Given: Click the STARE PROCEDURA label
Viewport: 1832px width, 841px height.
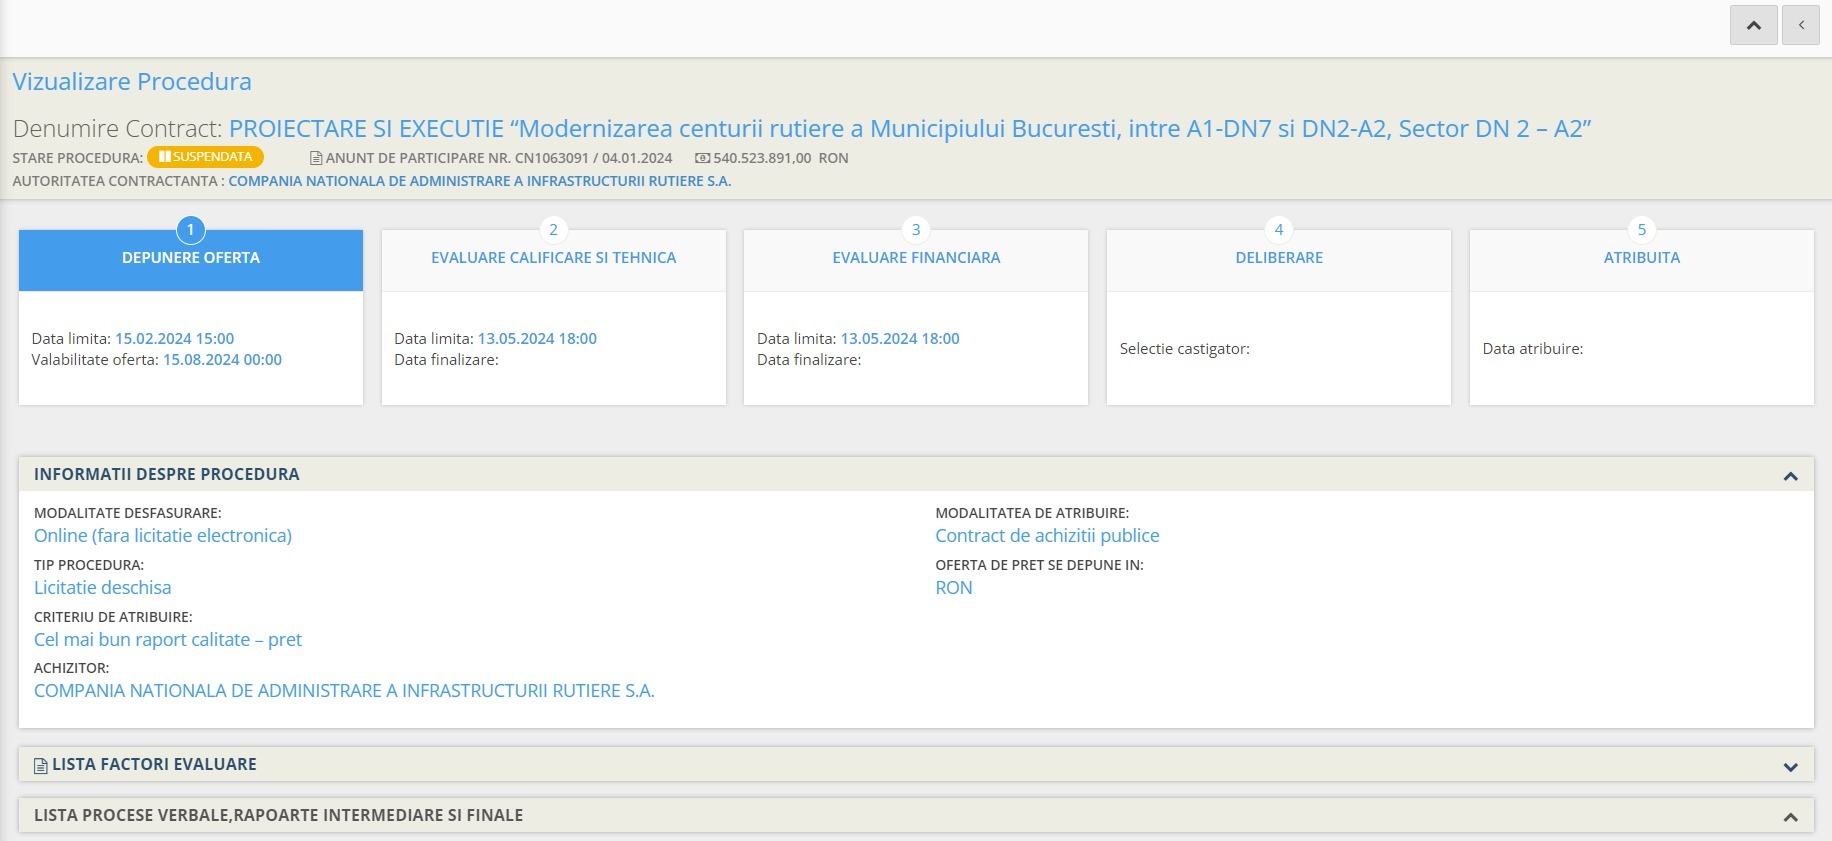Looking at the screenshot, I should pos(77,158).
